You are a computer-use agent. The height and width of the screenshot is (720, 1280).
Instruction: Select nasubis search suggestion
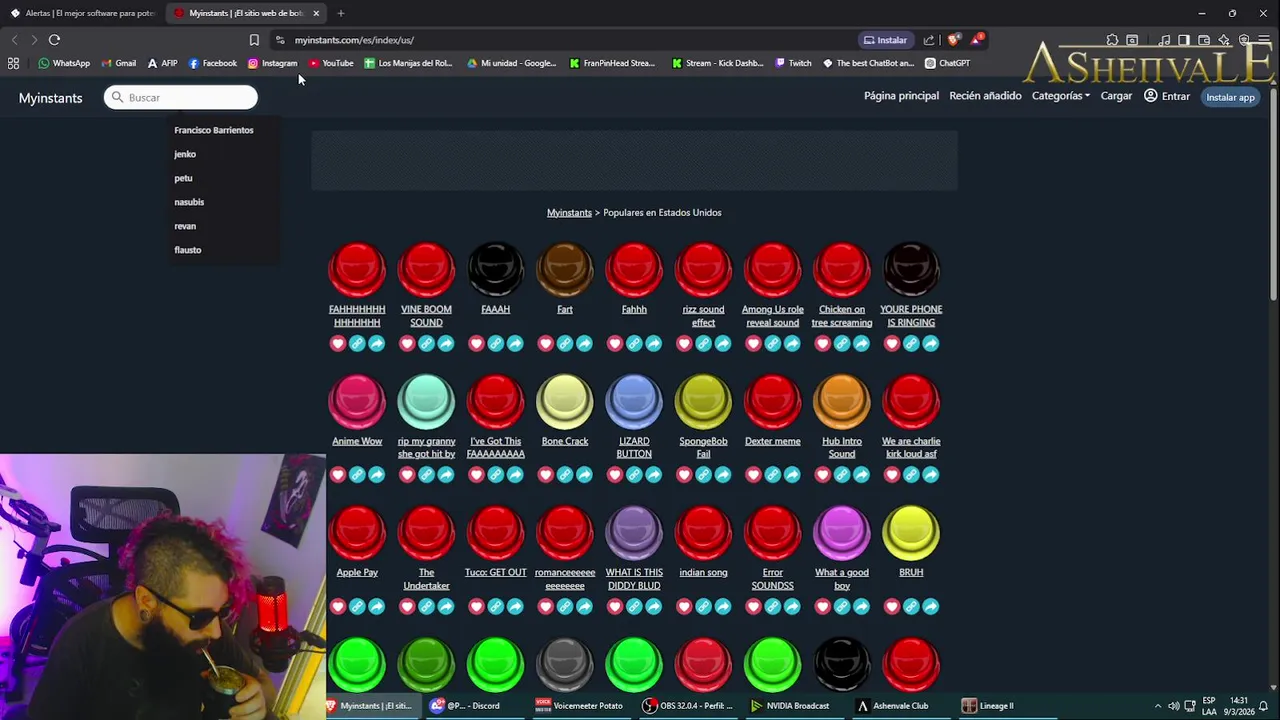click(189, 202)
